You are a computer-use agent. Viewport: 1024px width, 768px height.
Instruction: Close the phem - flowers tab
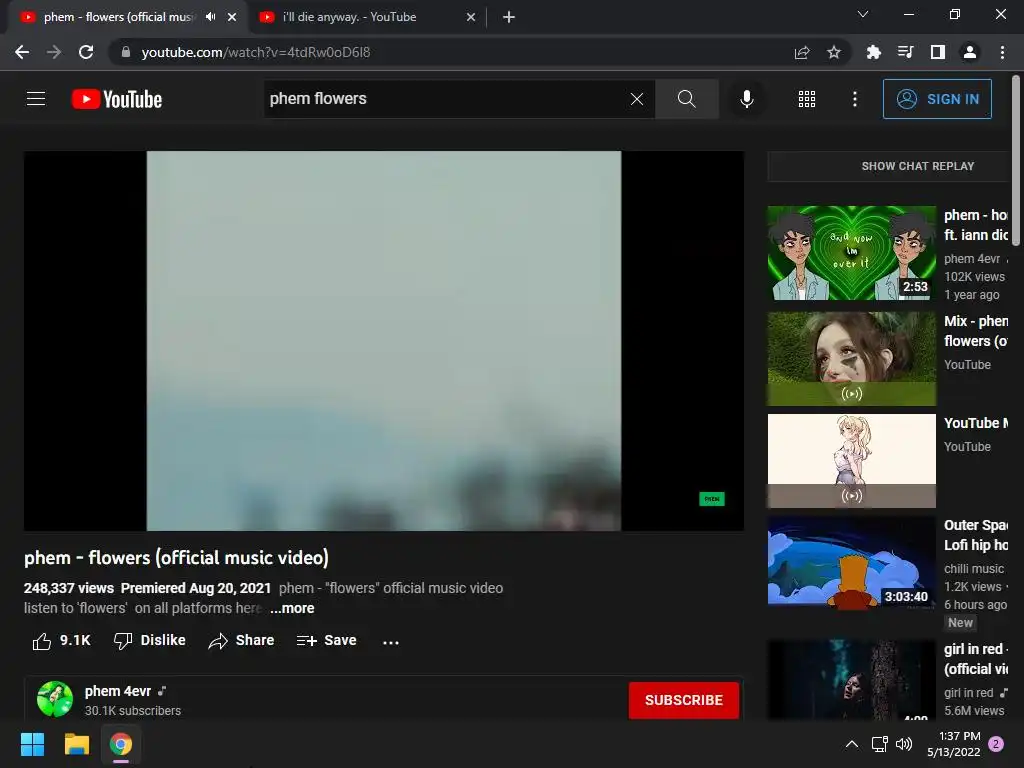(232, 17)
